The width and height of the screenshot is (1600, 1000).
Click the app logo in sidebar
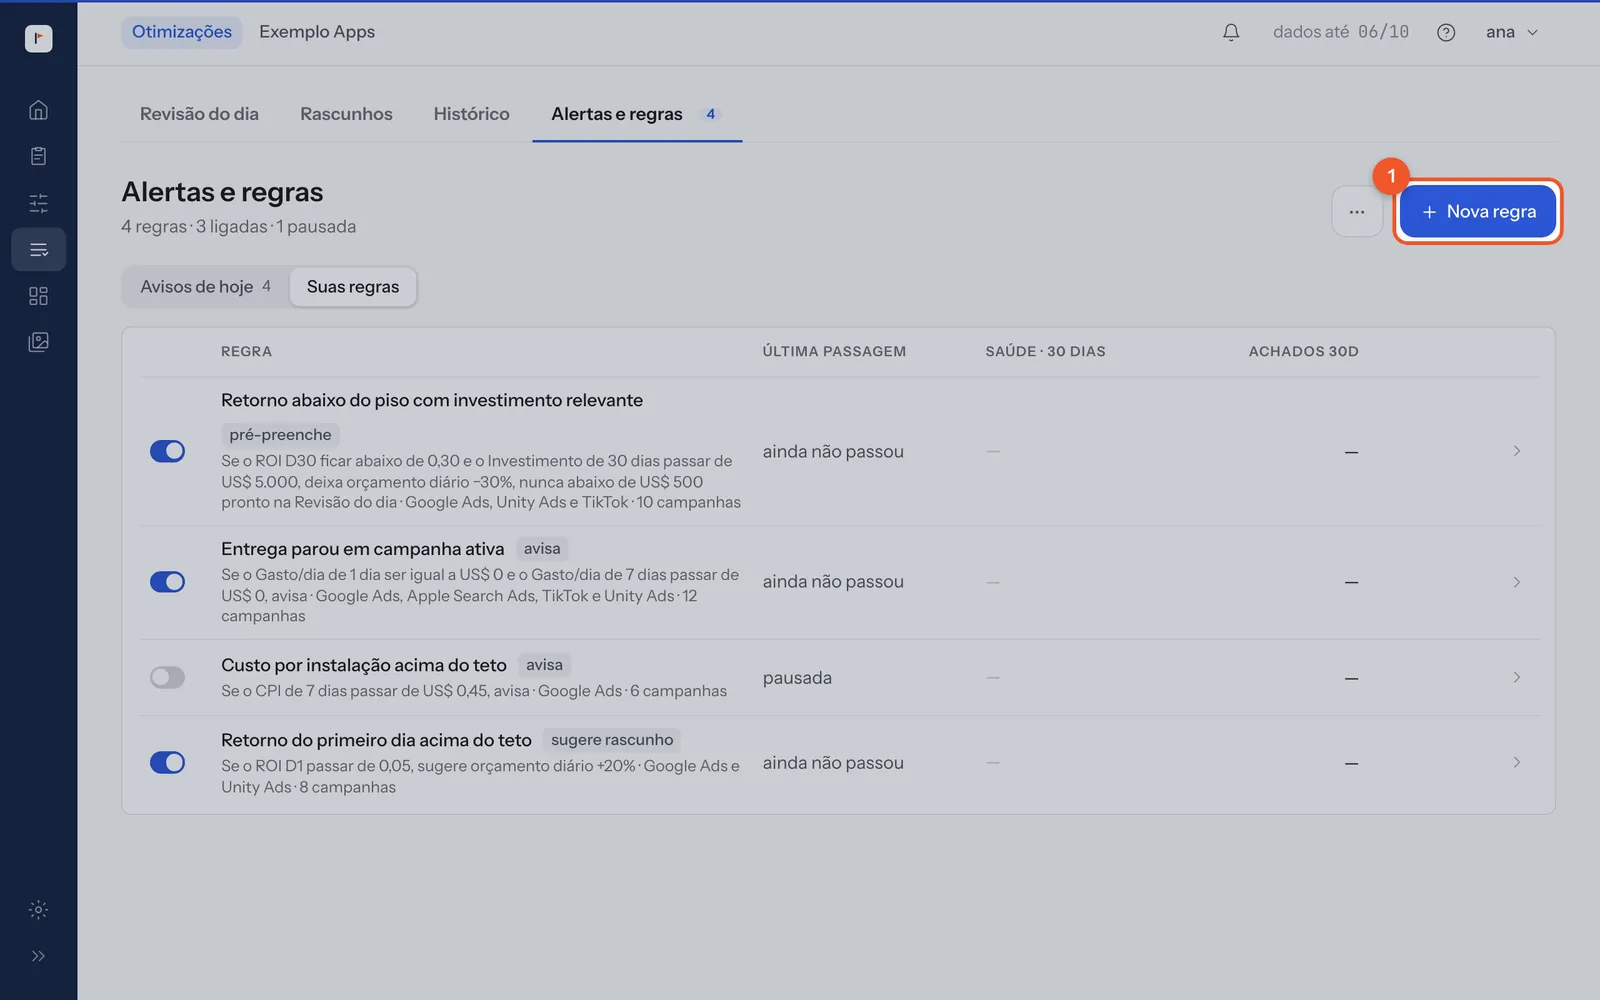click(x=38, y=38)
